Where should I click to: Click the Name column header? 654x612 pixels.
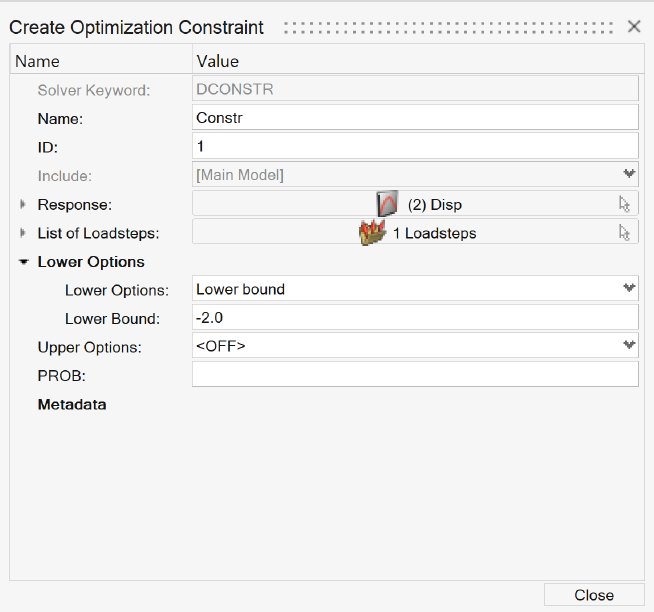[x=38, y=61]
